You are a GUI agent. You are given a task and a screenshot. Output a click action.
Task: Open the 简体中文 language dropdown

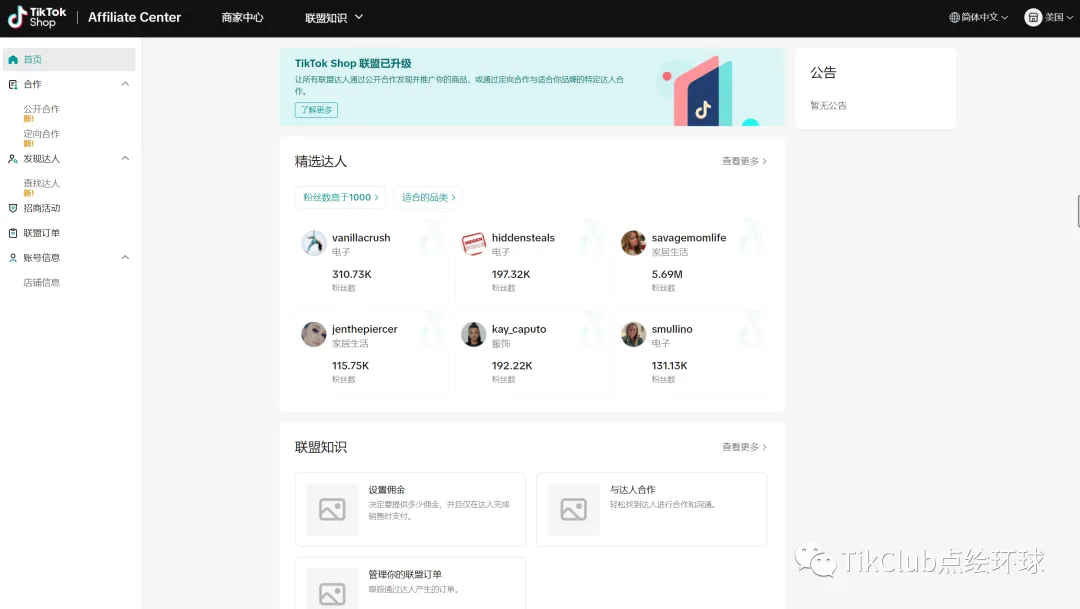pyautogui.click(x=979, y=17)
